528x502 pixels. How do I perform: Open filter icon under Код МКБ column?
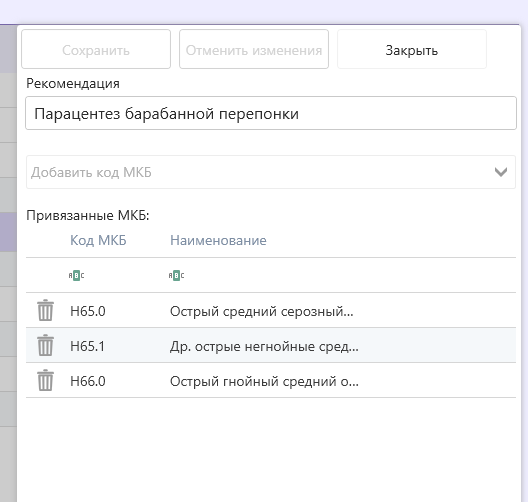[x=76, y=275]
